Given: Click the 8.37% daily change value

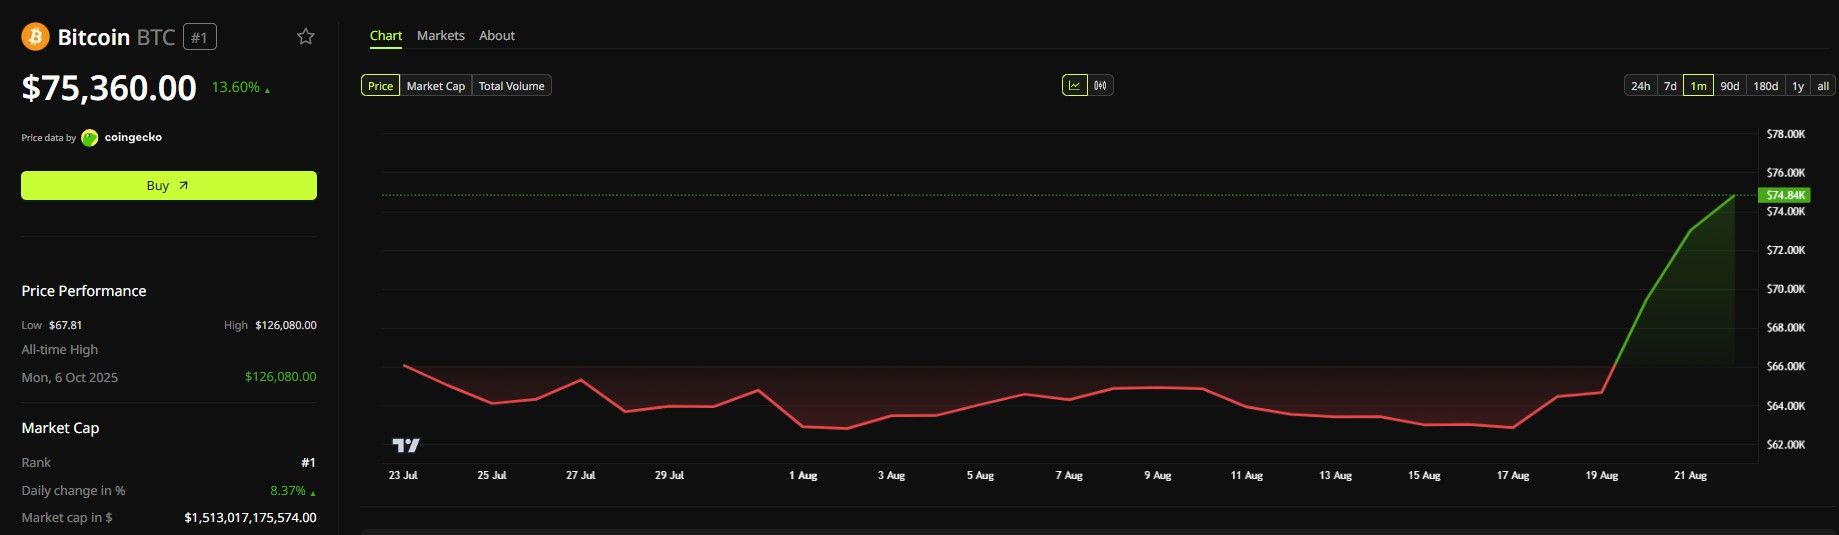Looking at the screenshot, I should tap(288, 491).
